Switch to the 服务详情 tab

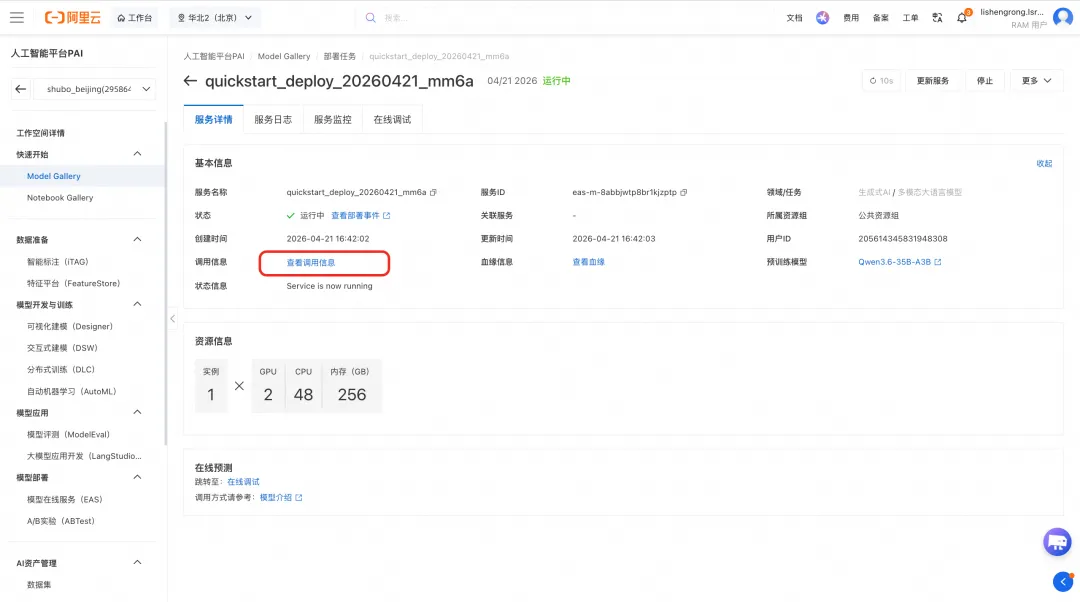(214, 120)
